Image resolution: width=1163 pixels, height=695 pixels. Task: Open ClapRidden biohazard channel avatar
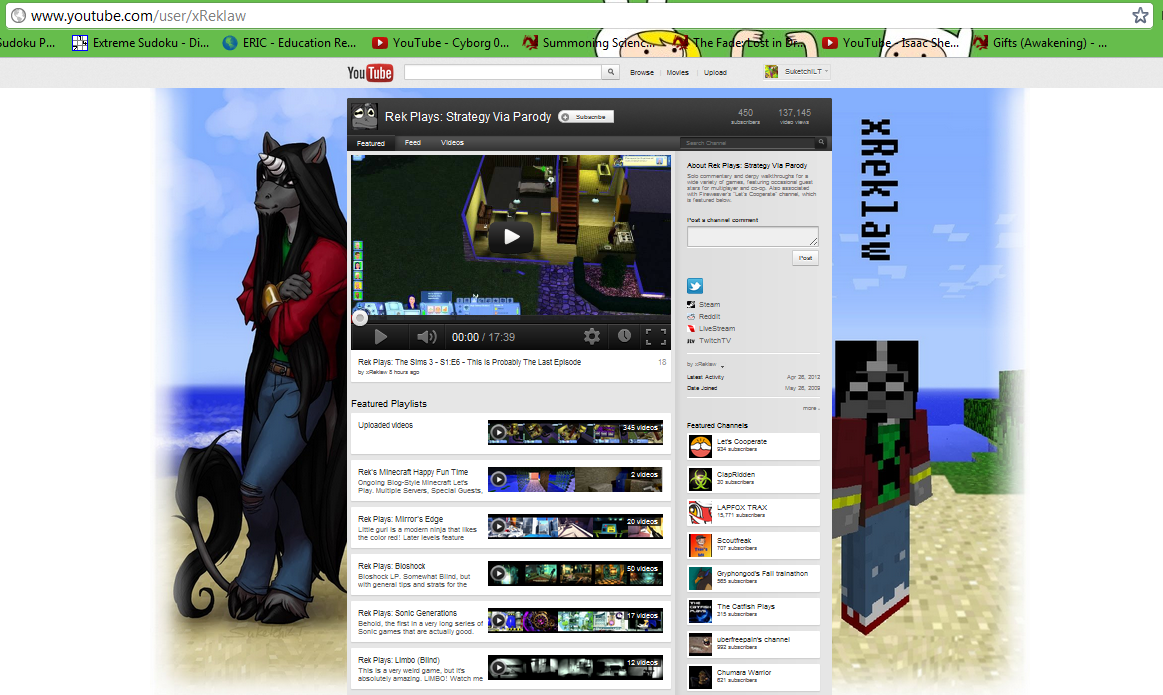point(699,479)
